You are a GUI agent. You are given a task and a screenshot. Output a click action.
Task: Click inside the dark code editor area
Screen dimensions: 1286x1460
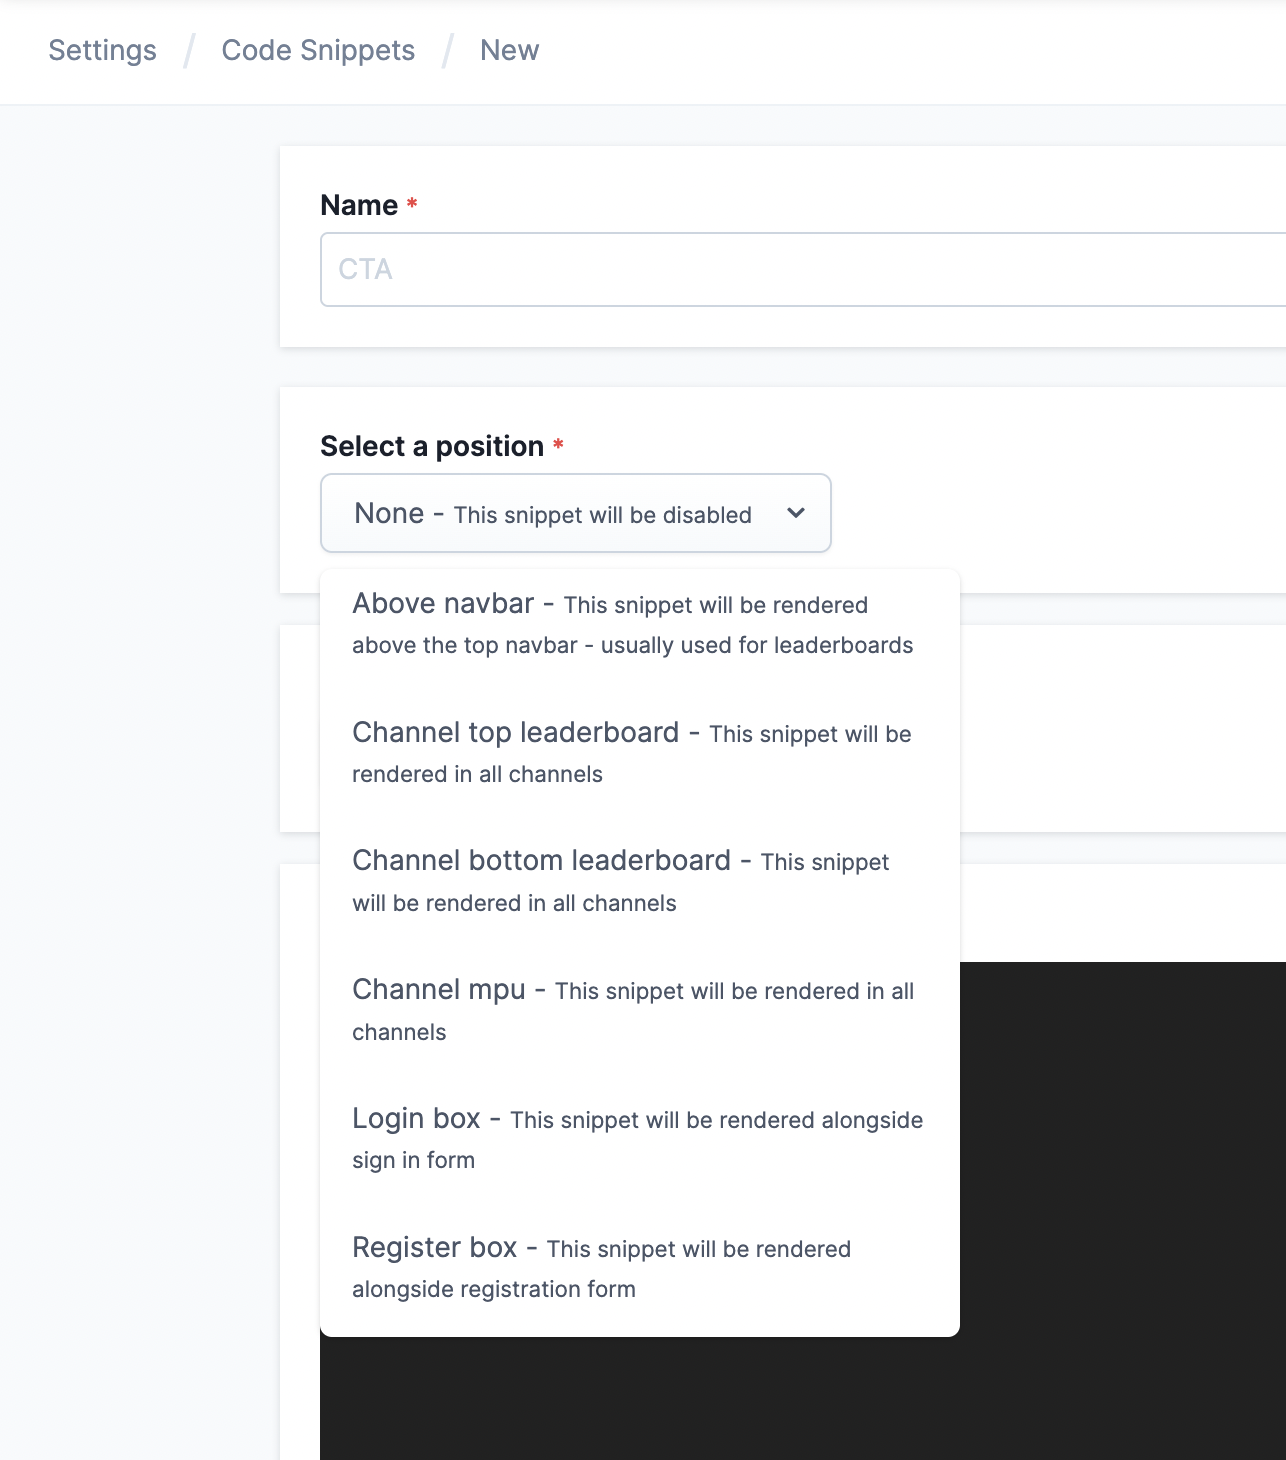pyautogui.click(x=1120, y=1200)
